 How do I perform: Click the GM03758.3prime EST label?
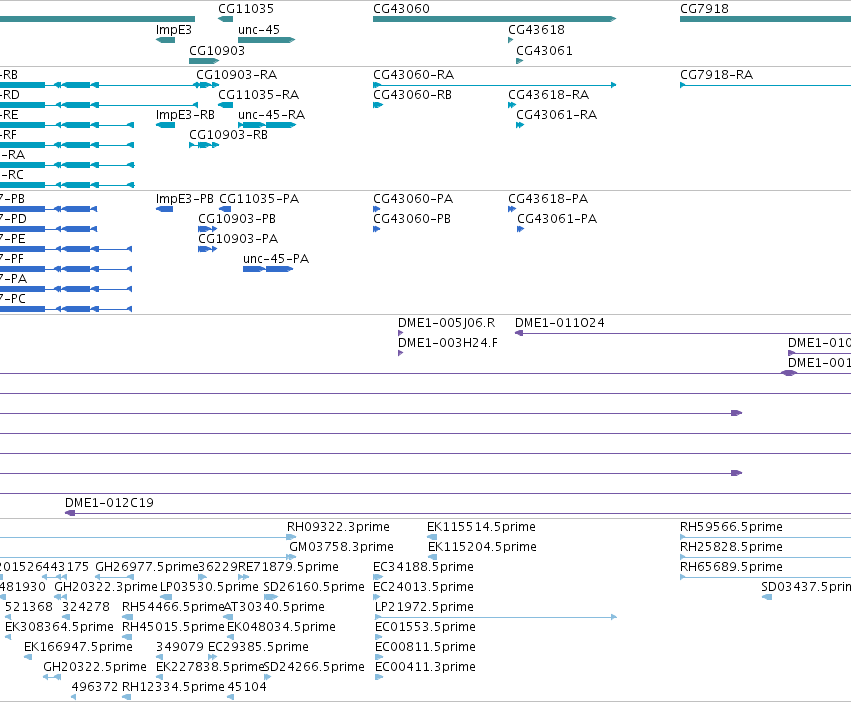[341, 547]
